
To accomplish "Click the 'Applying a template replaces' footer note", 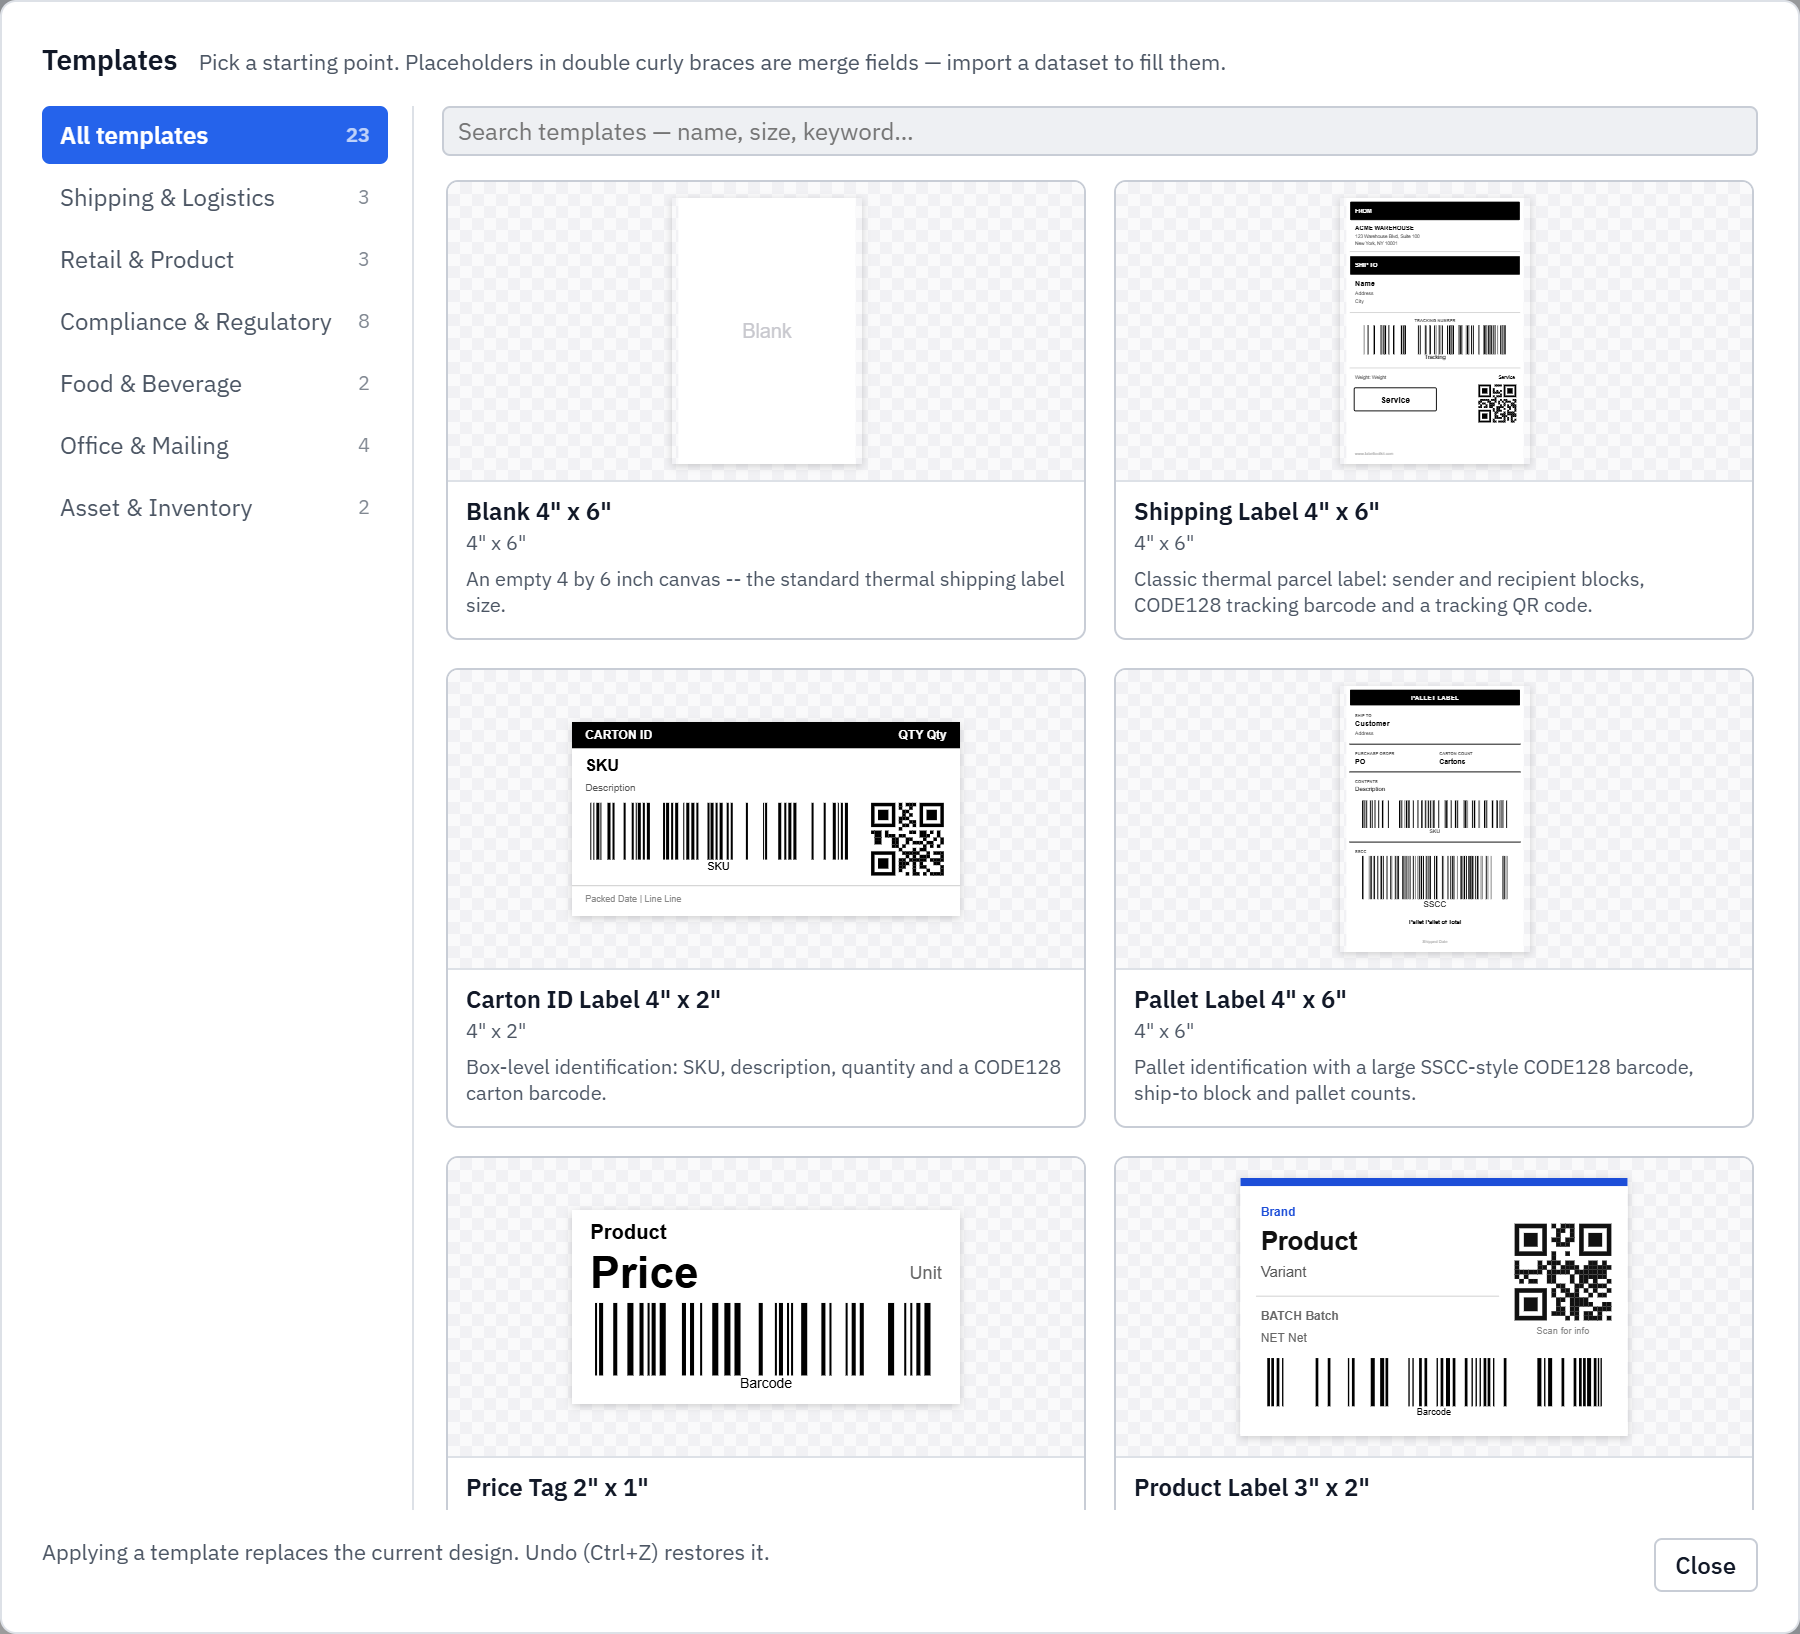I will (406, 1552).
